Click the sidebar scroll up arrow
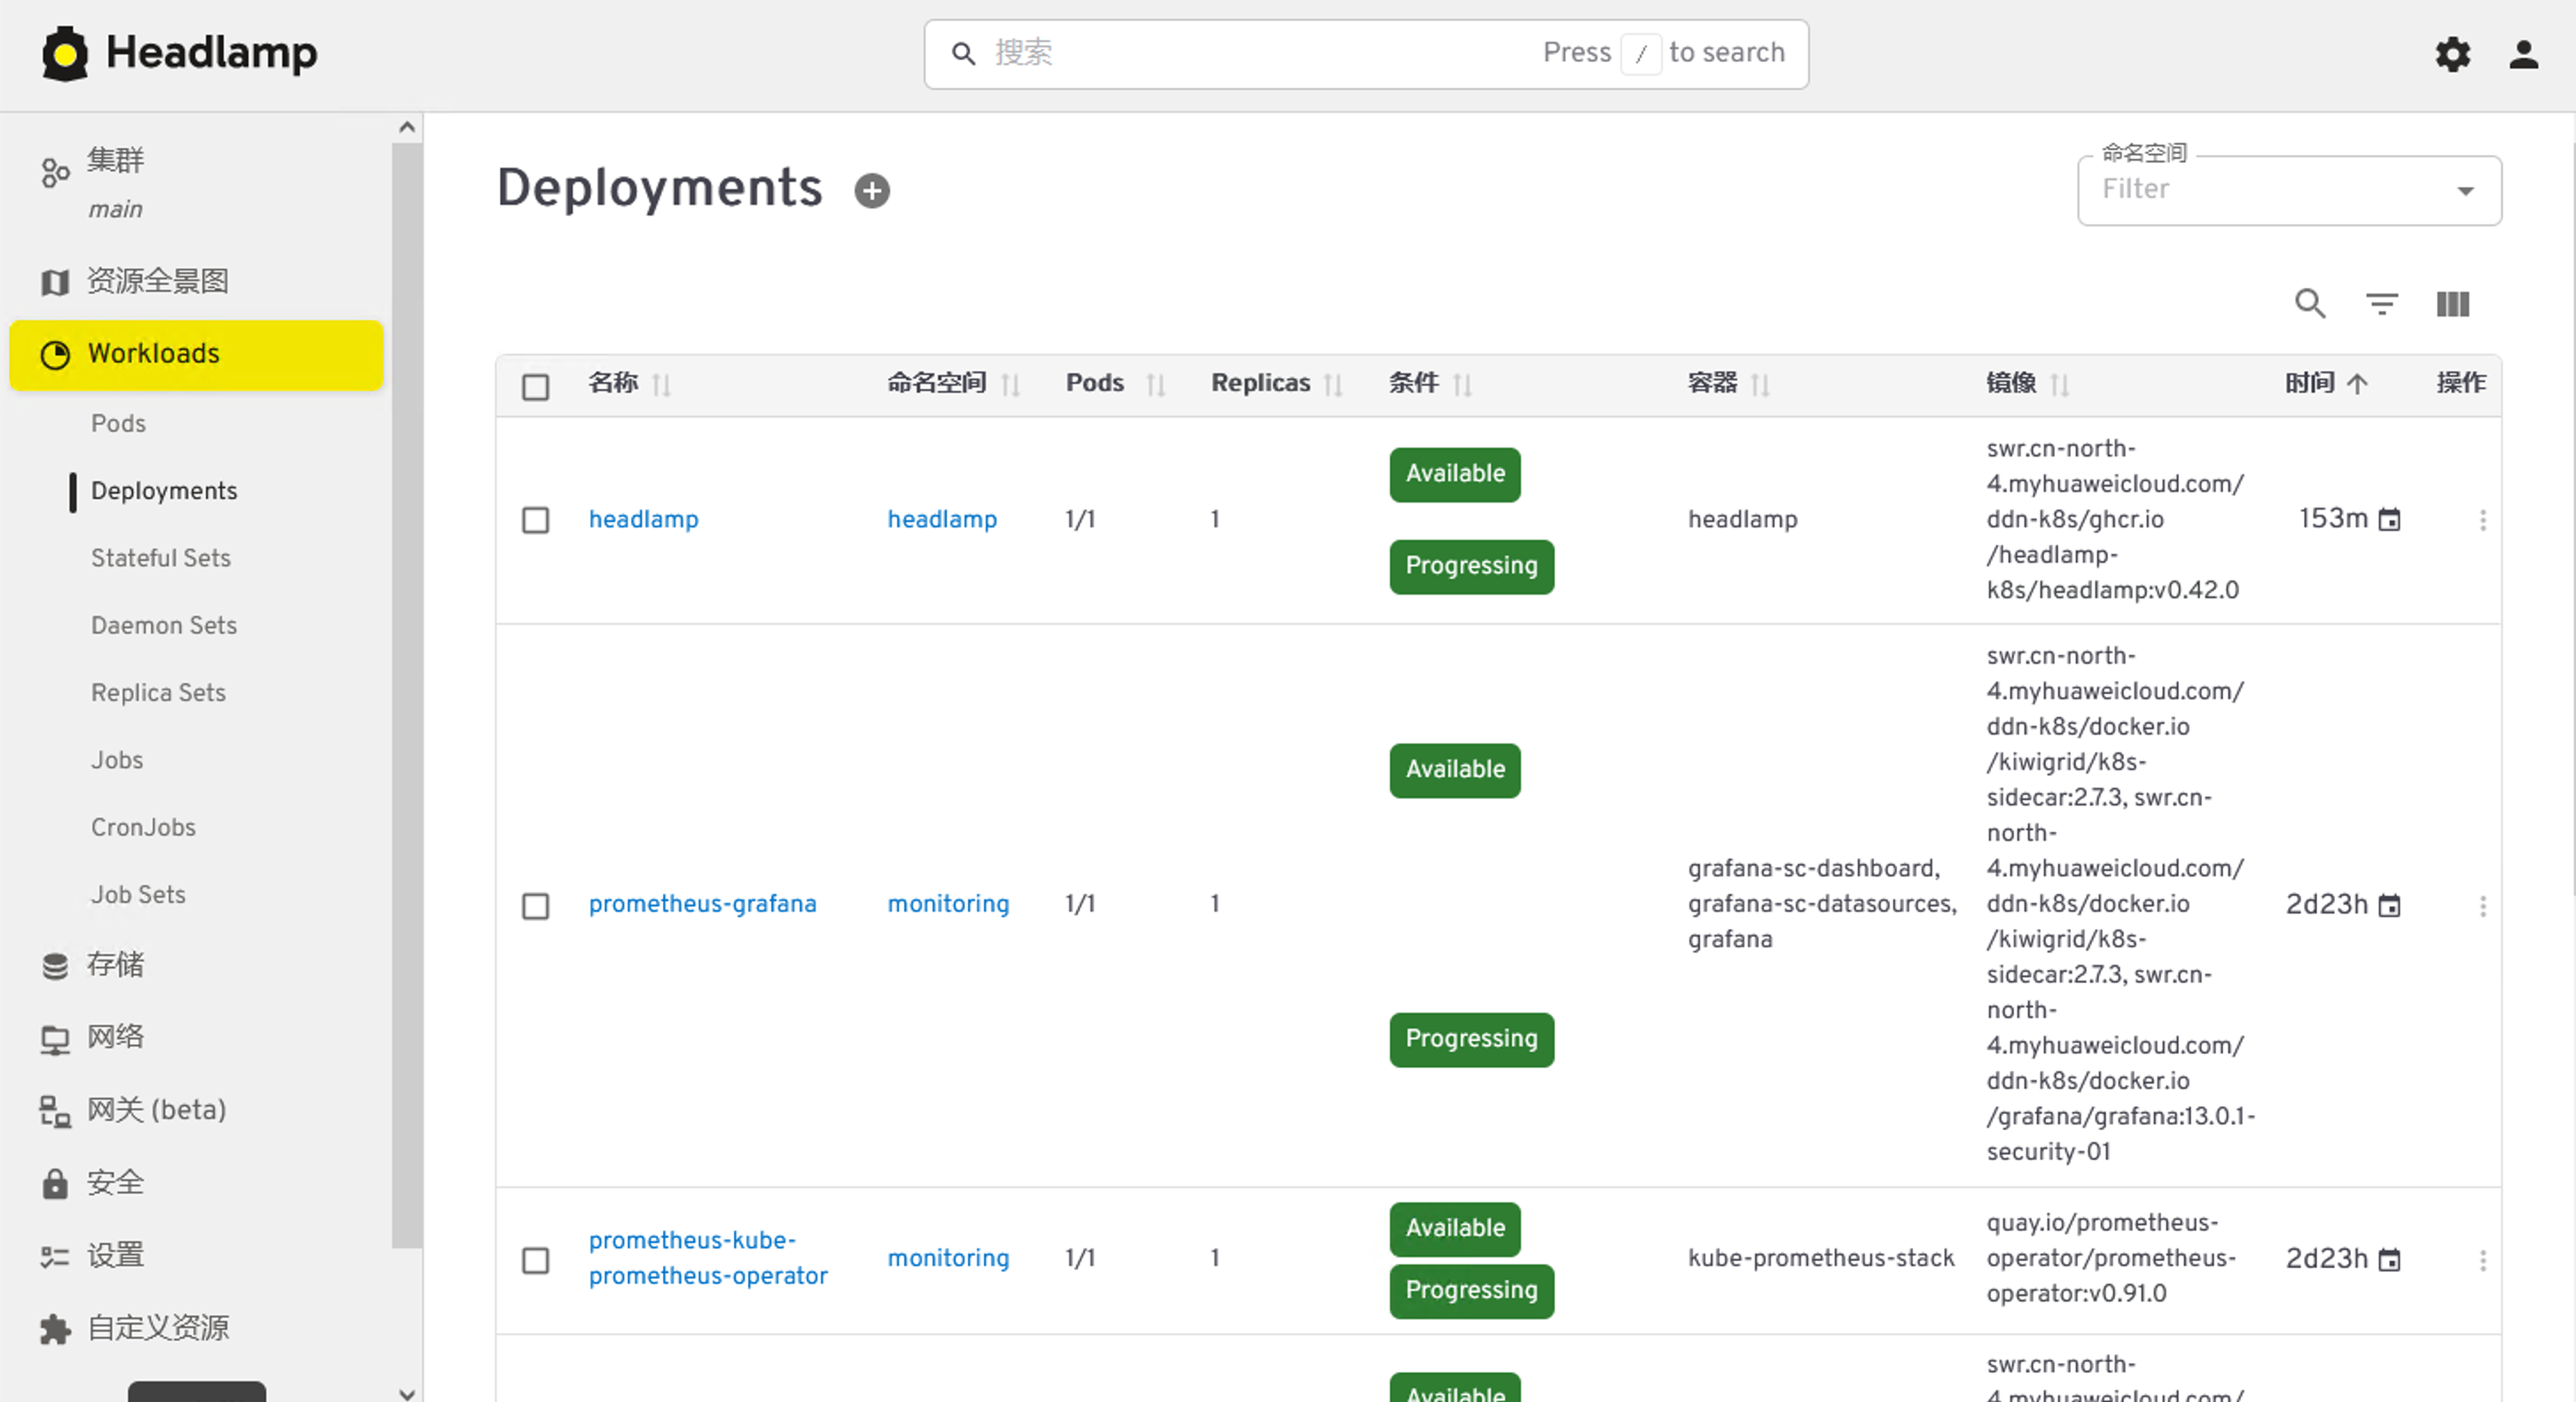The height and width of the screenshot is (1402, 2576). 406,127
